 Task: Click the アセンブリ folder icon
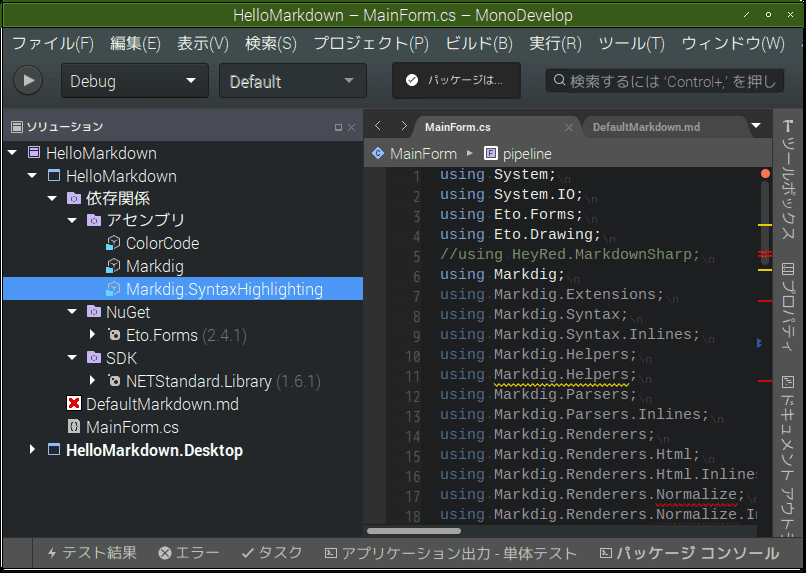tap(94, 220)
